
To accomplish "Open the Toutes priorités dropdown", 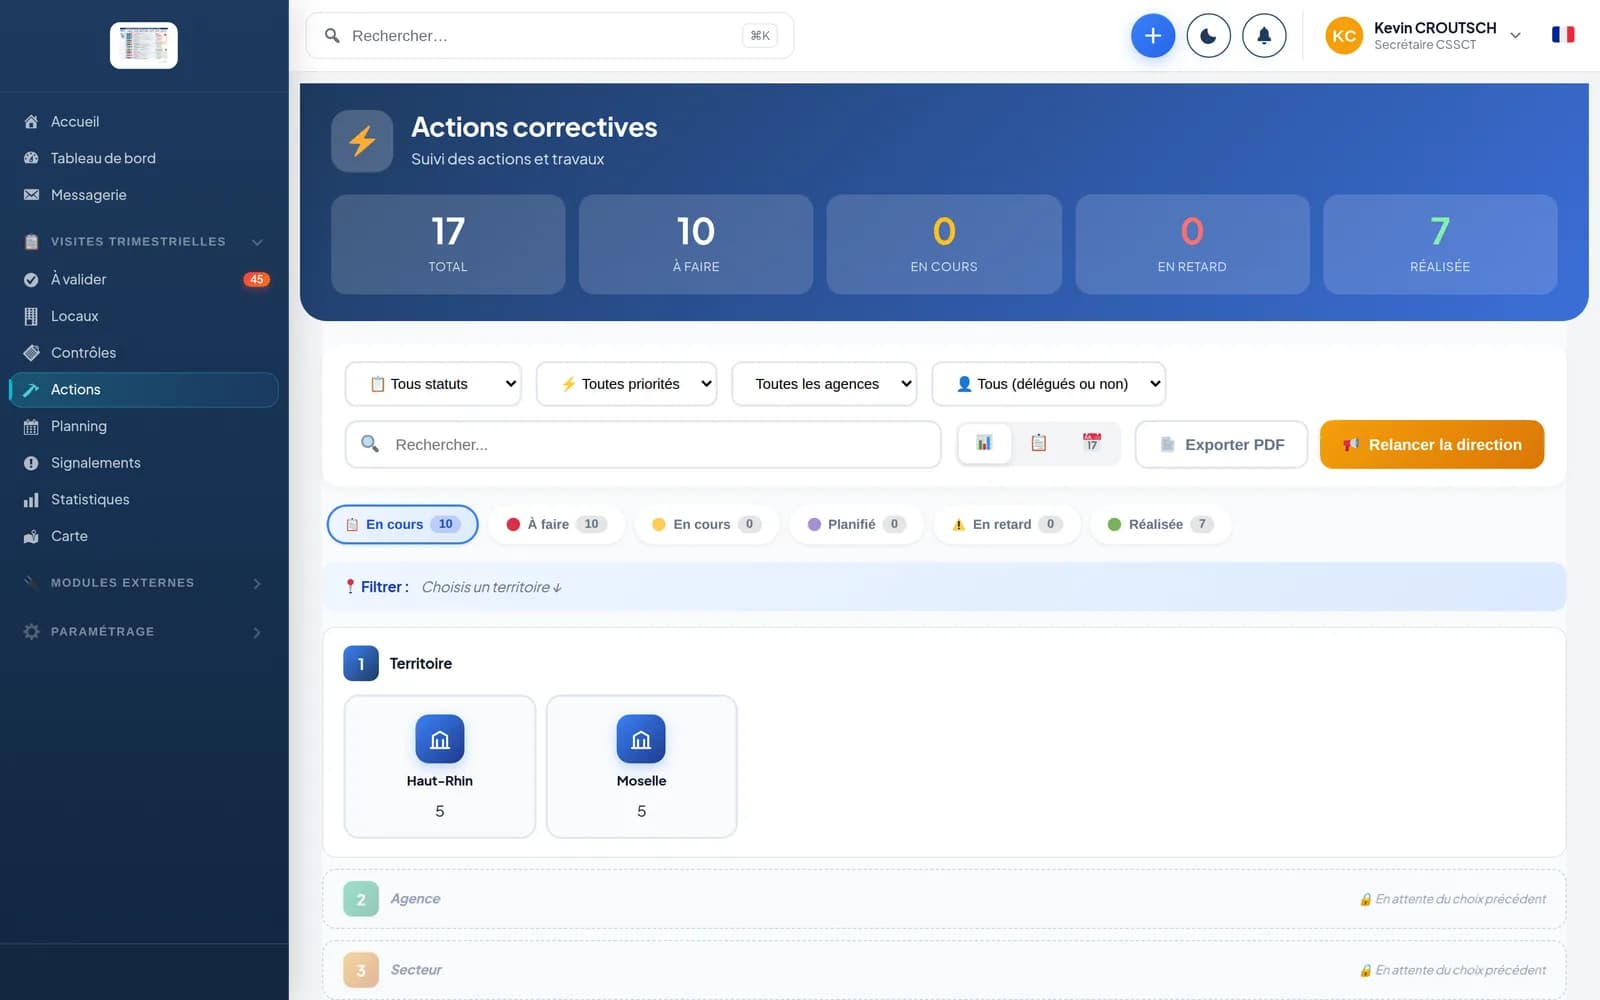I will [626, 384].
